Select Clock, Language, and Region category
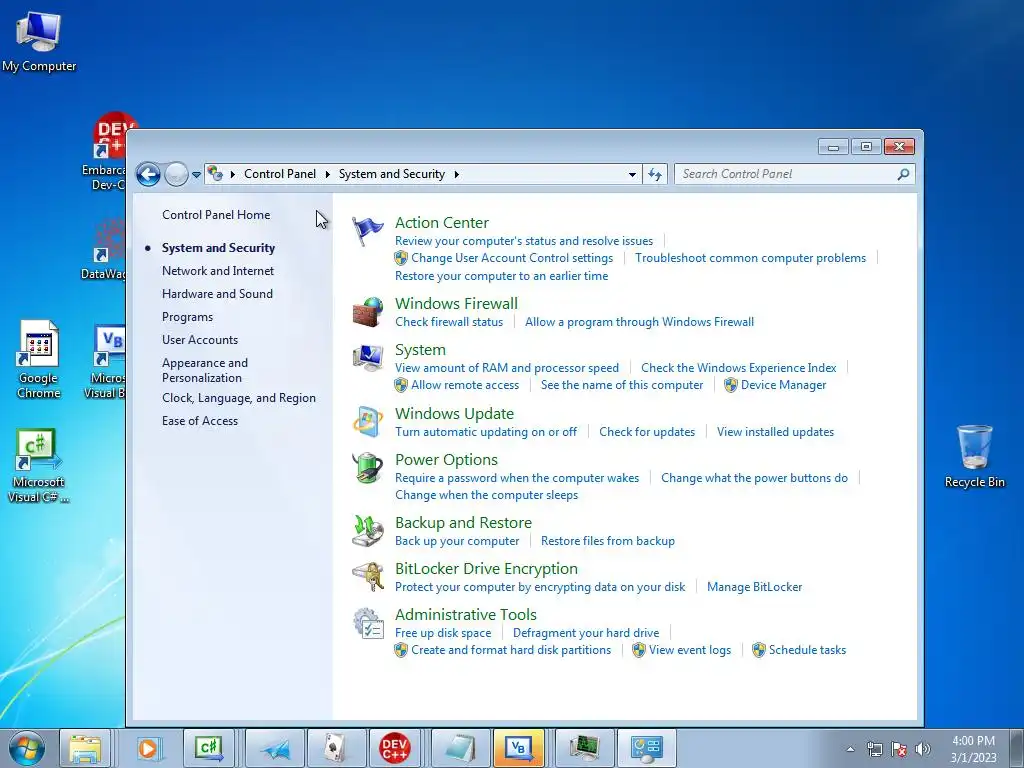Screen dimensions: 1024x768 239,398
